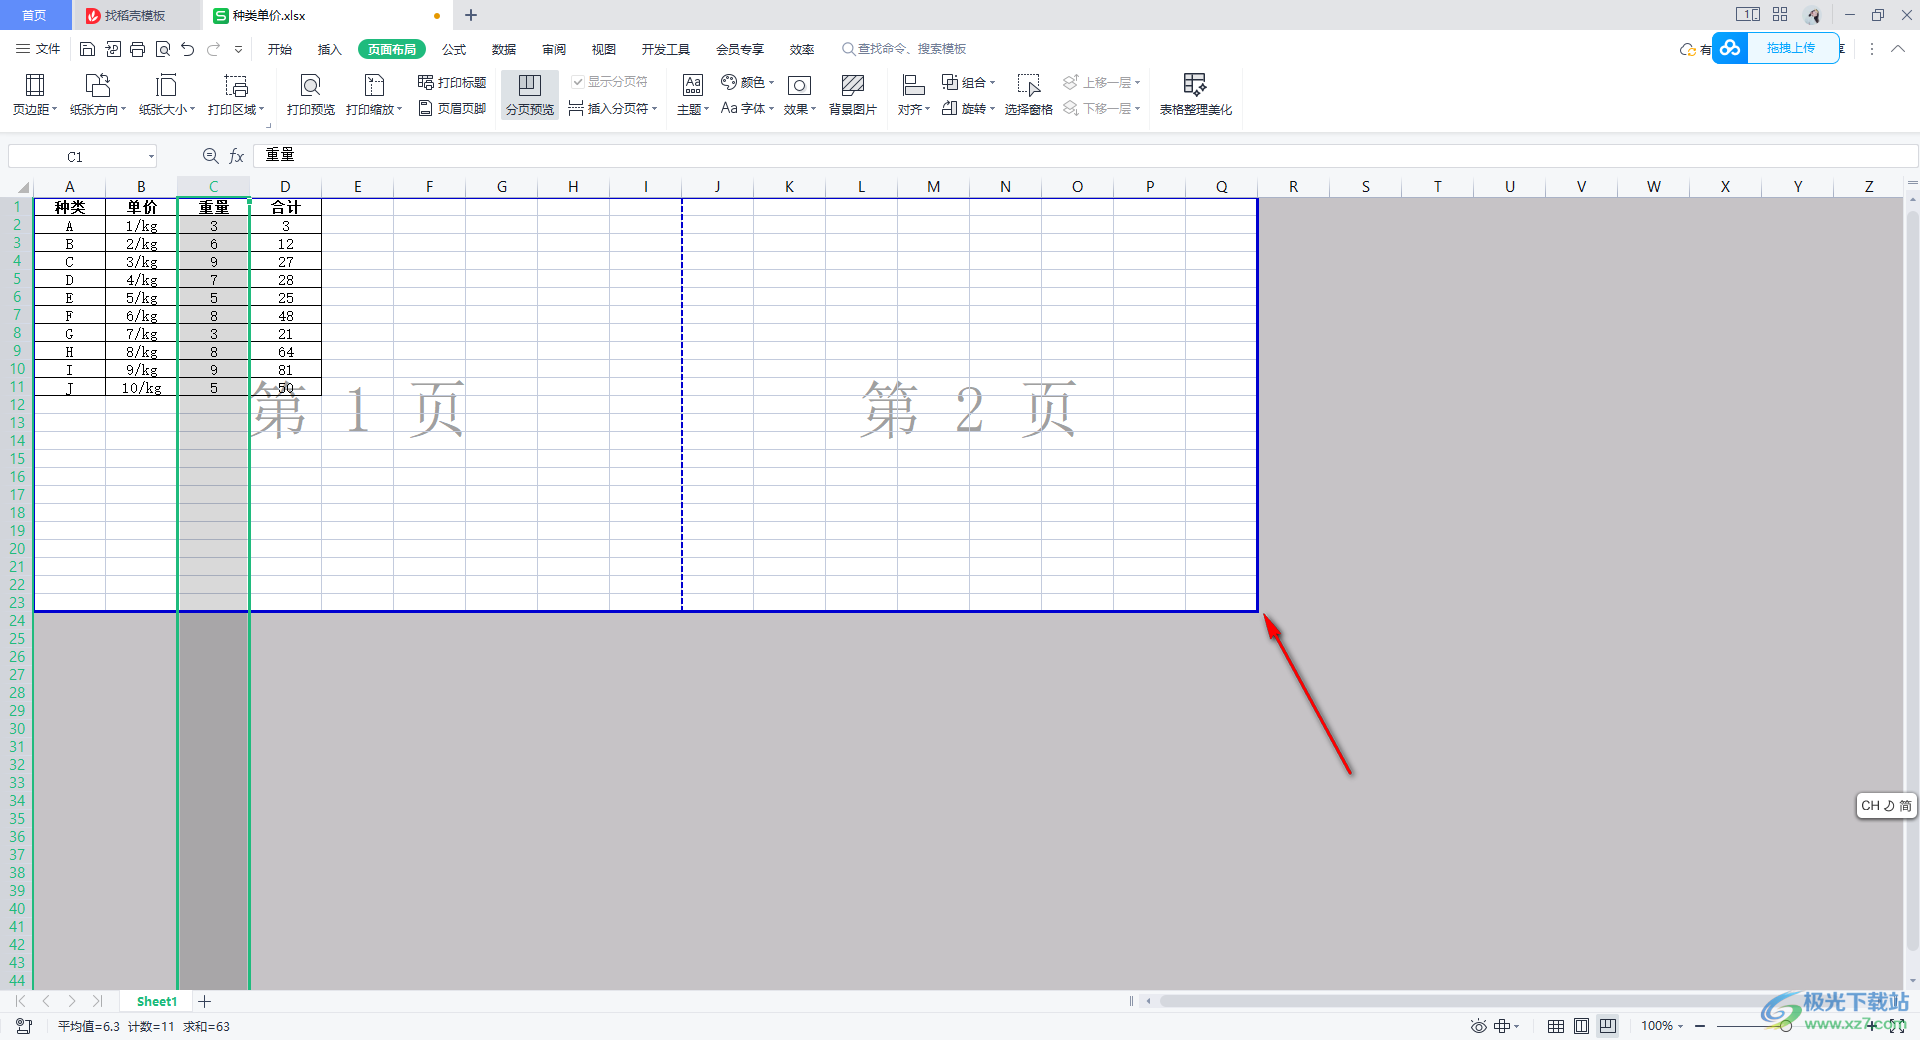Click the fx insert function button
Image resolution: width=1920 pixels, height=1040 pixels.
click(x=237, y=156)
